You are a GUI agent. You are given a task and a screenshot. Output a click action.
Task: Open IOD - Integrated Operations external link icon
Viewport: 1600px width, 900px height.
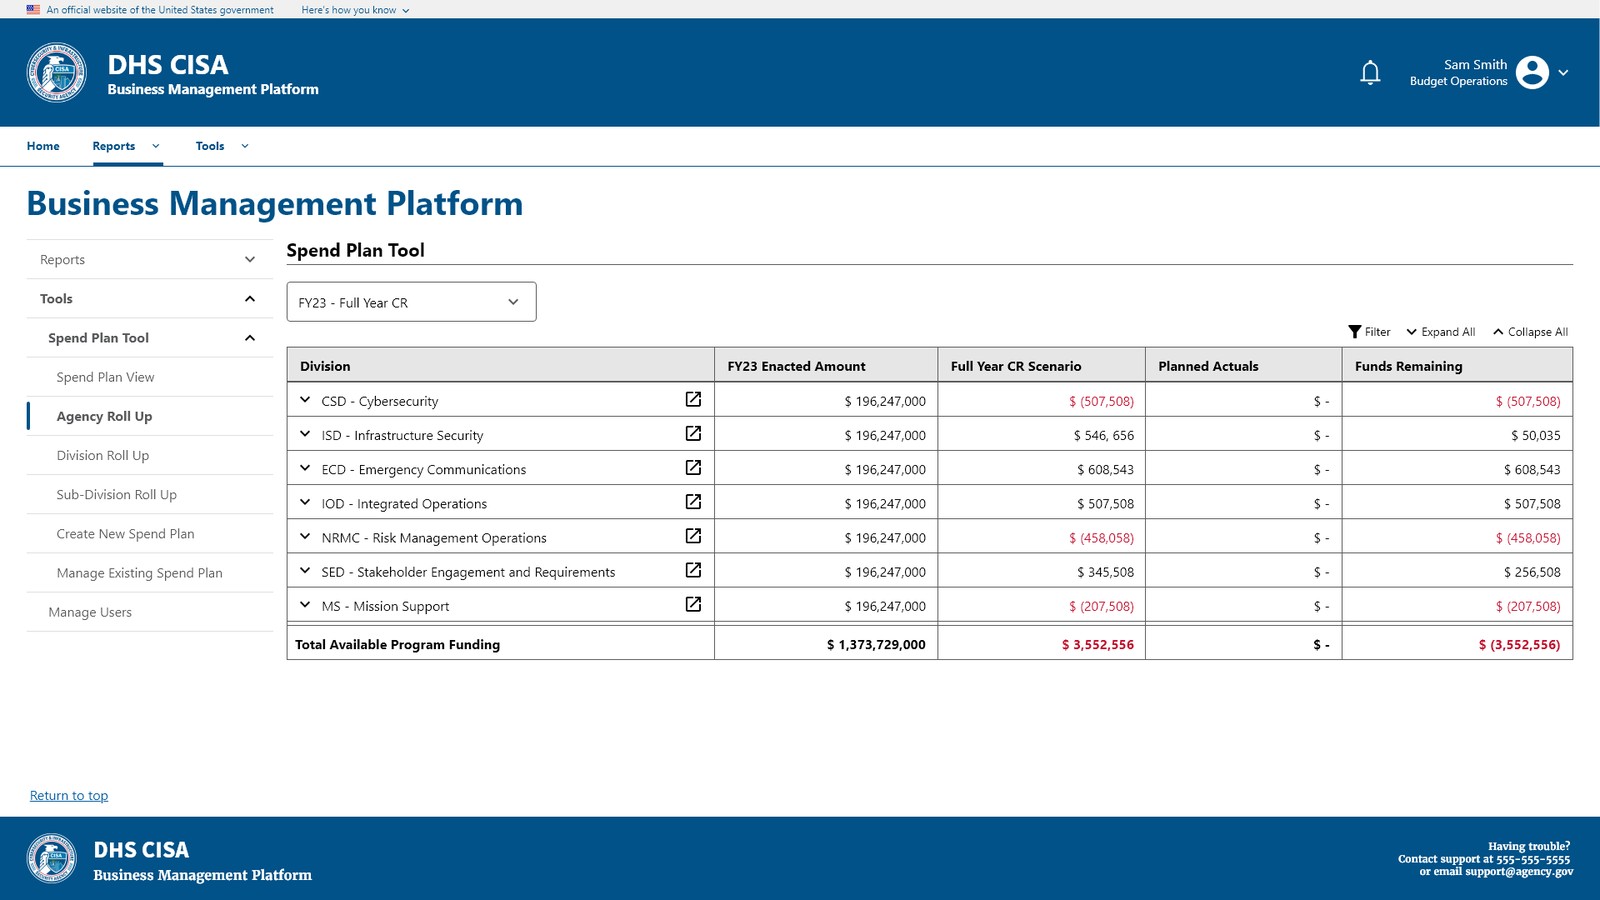coord(693,501)
